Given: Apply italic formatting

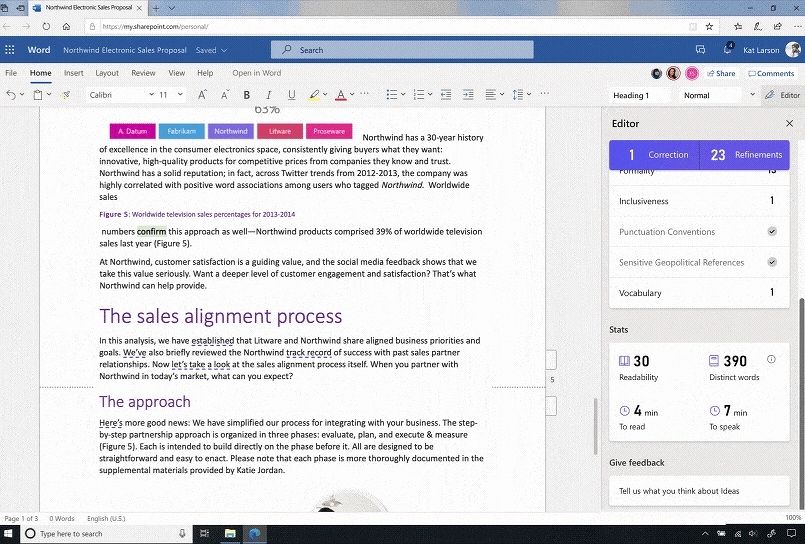Looking at the screenshot, I should pos(269,95).
